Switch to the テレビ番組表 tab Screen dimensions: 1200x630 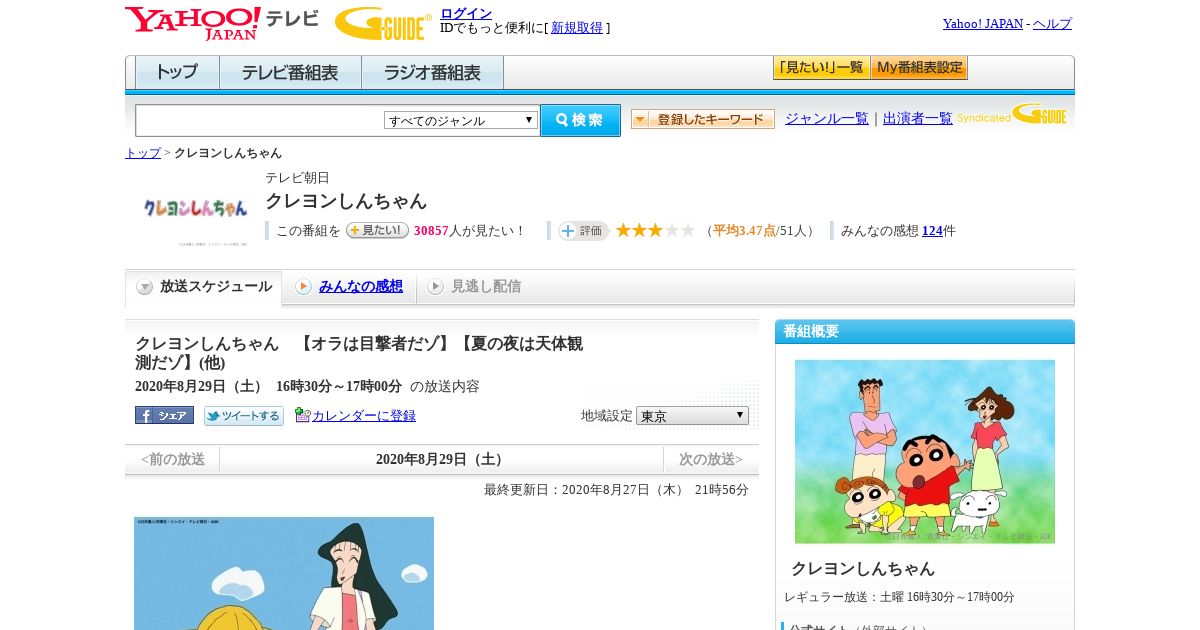click(290, 73)
